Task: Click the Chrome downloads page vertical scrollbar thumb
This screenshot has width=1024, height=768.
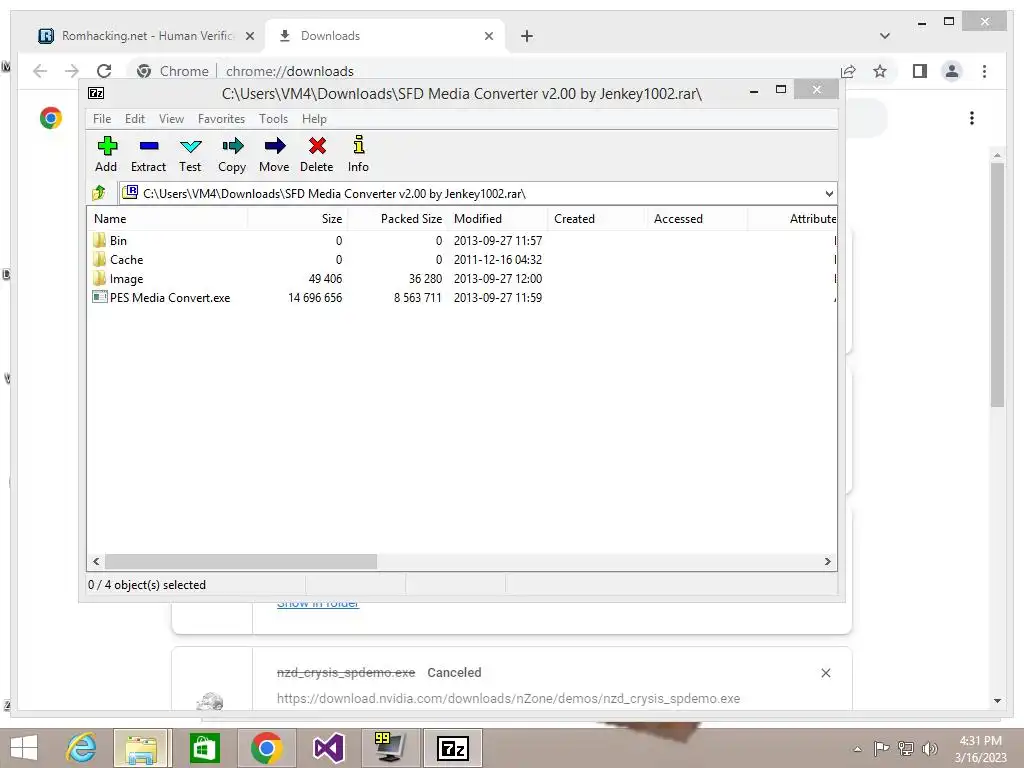Action: click(x=997, y=285)
